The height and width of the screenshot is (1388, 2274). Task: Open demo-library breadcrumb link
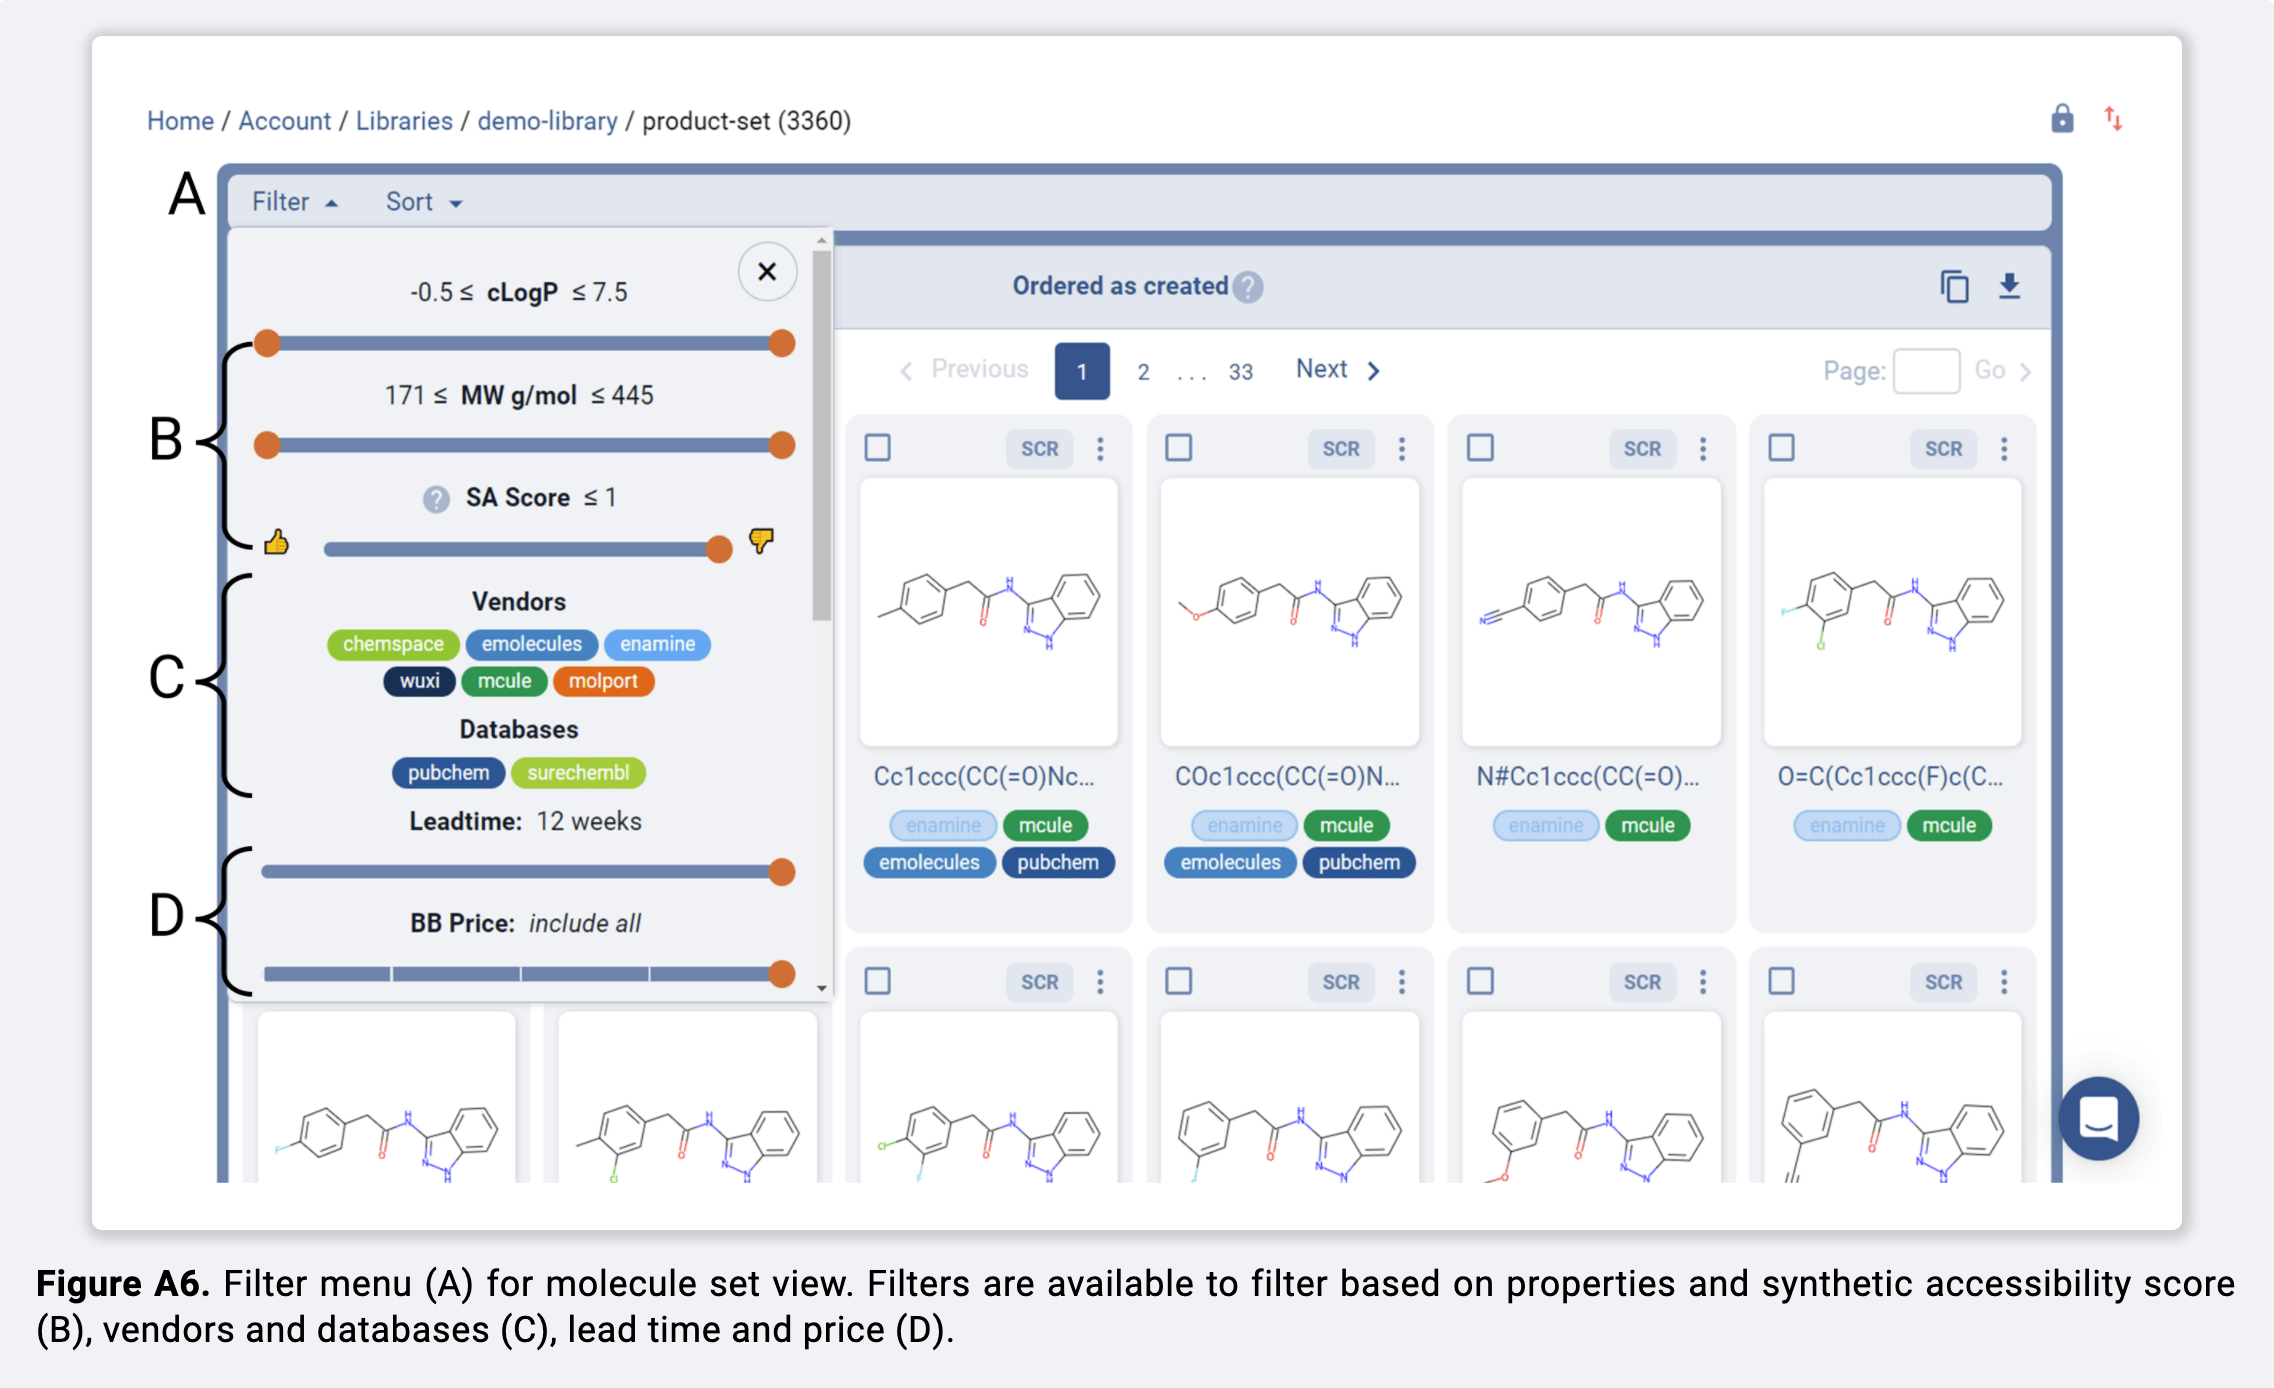547,121
